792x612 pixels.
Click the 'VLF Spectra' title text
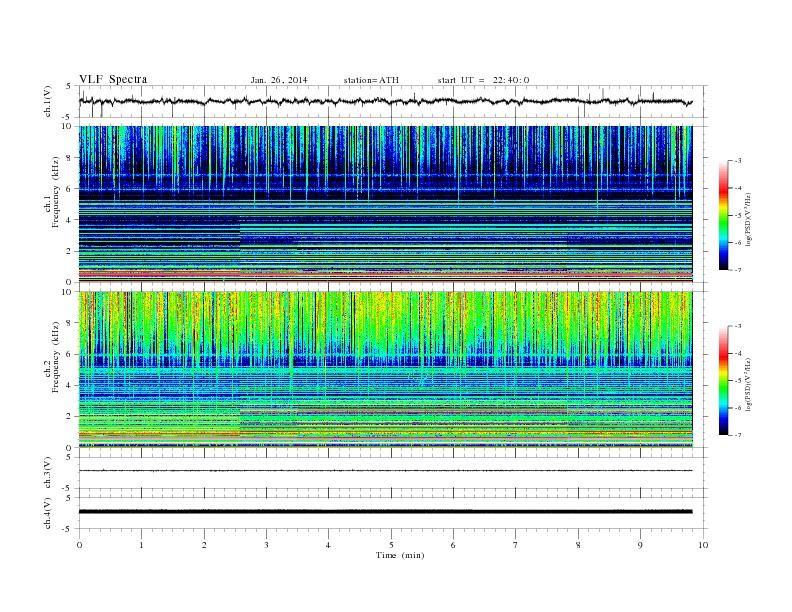coord(113,79)
